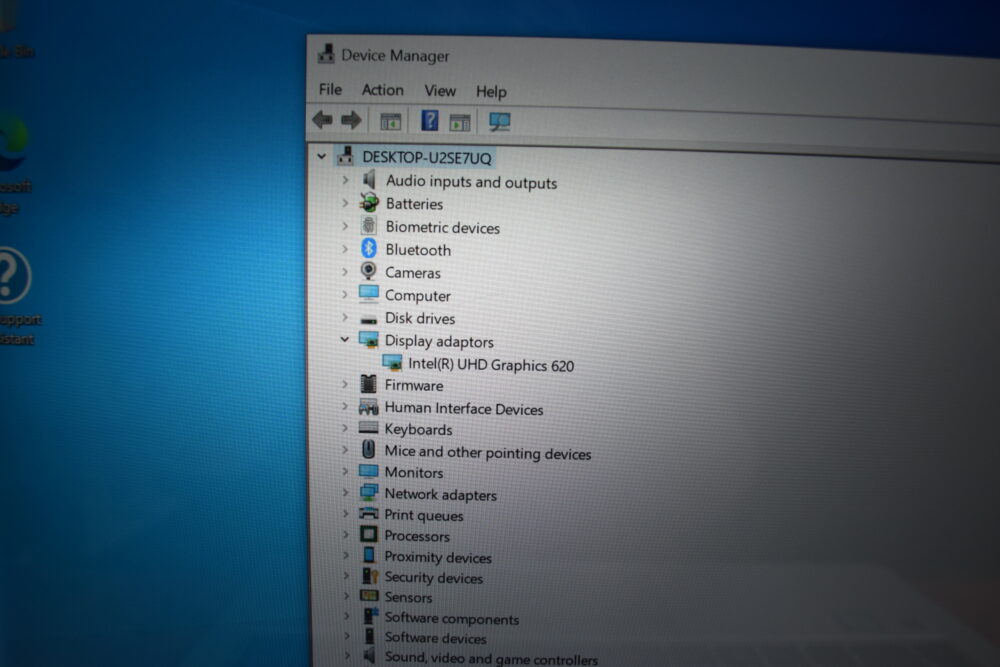Screen dimensions: 1000x667
Task: Scan for hardware changes using the monitor icon
Action: 499,121
